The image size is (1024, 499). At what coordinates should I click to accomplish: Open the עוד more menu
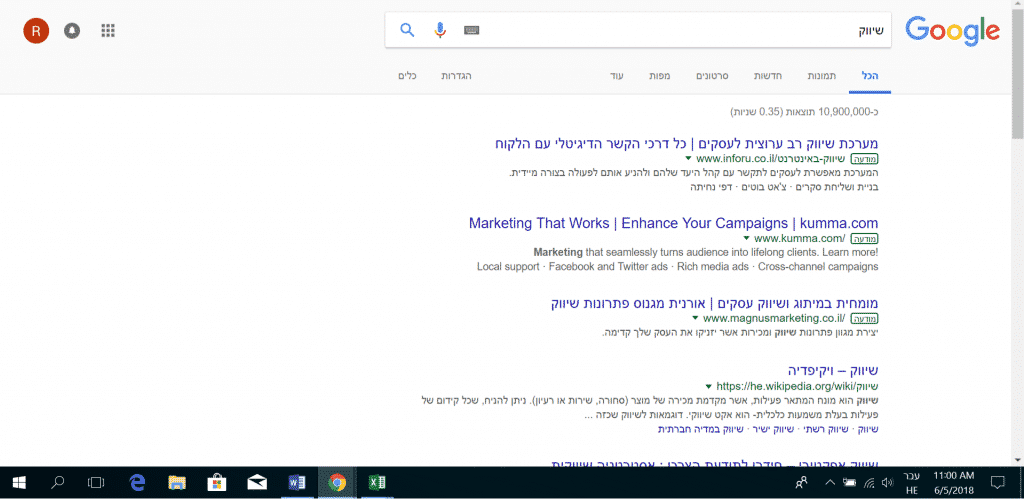pos(617,76)
